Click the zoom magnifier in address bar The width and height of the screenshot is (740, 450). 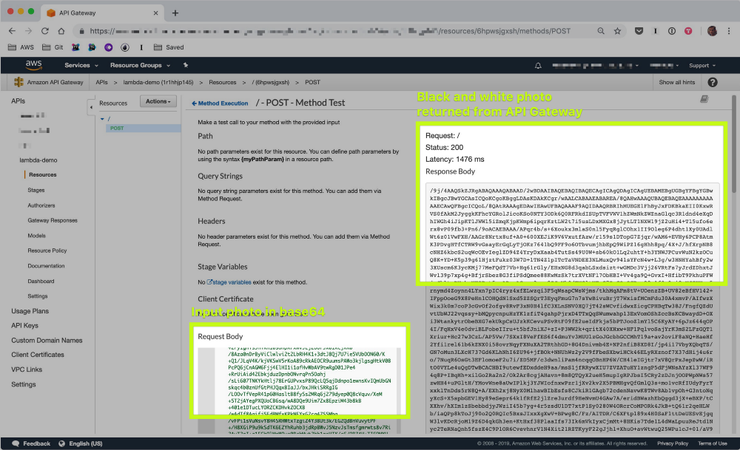[601, 31]
